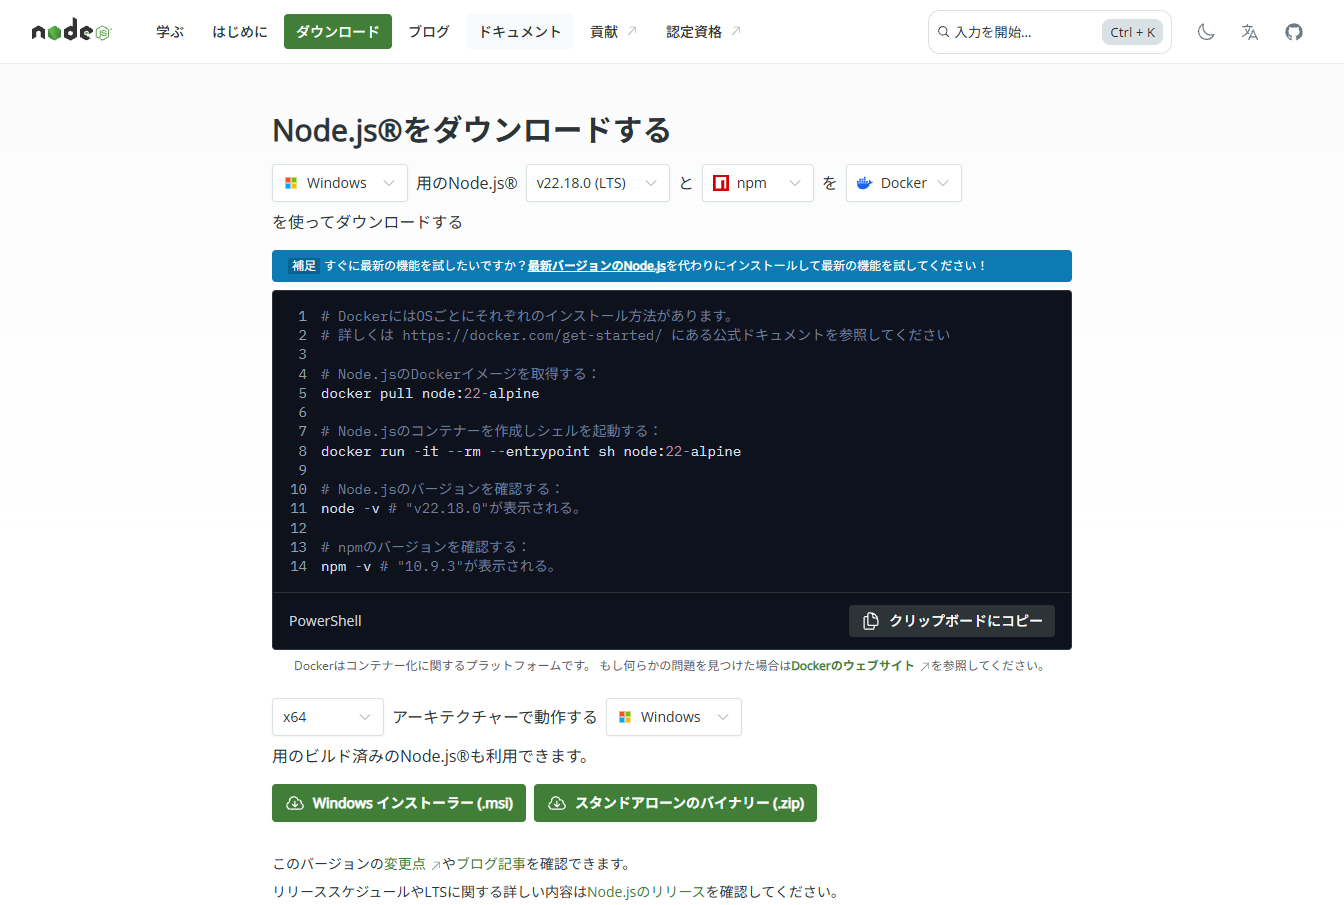Expand the chevron on the Docker selector

943,183
